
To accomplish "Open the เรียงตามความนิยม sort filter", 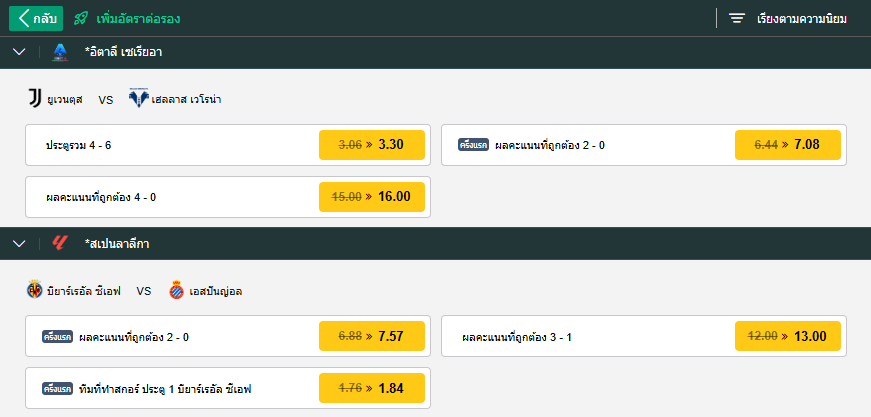I will [x=802, y=19].
